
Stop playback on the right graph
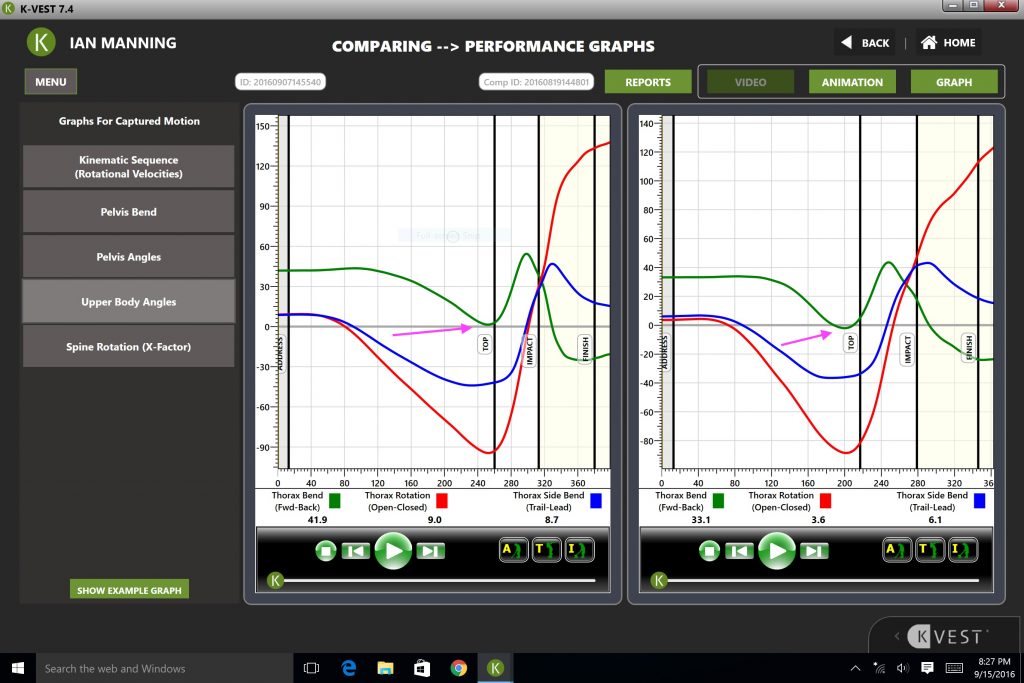pos(709,551)
